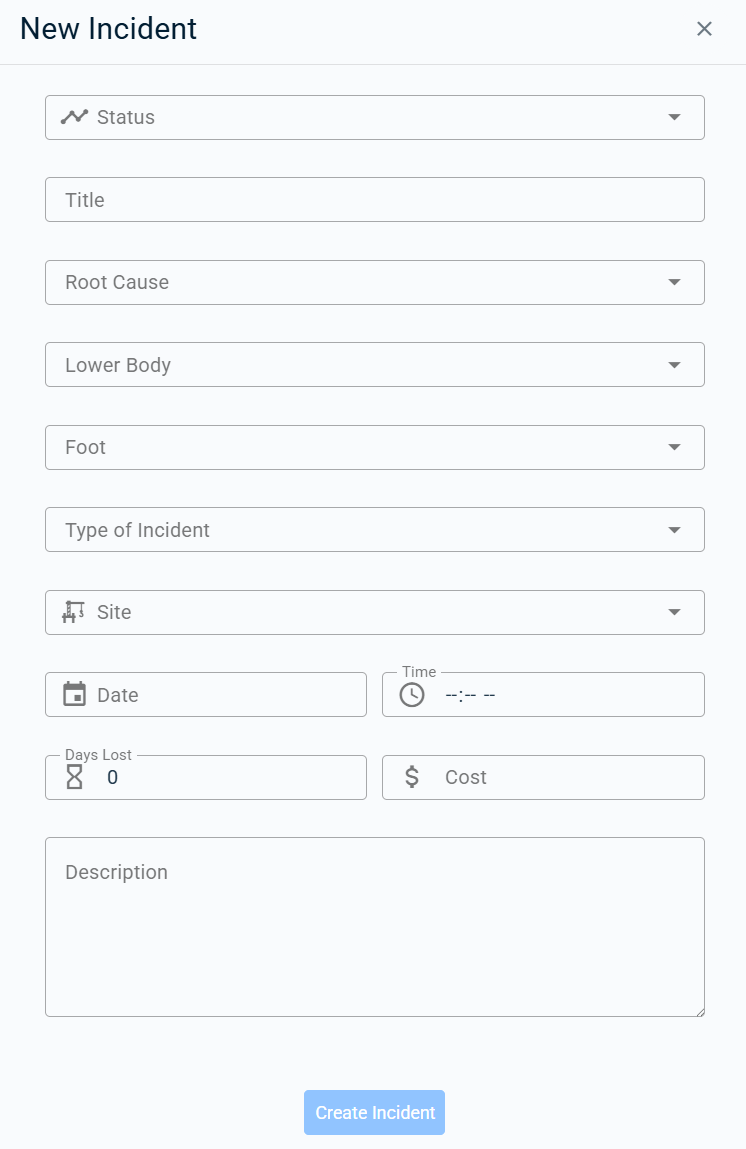746x1149 pixels.
Task: Click the dollar sign icon in Cost
Action: 412,777
